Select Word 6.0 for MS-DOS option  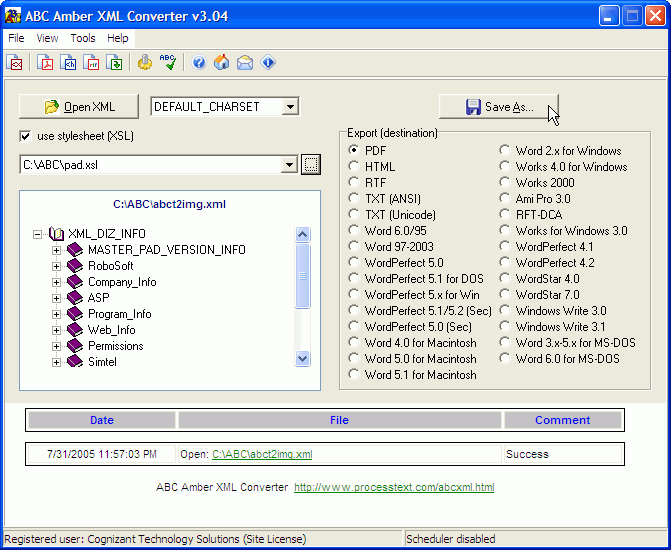(x=505, y=359)
